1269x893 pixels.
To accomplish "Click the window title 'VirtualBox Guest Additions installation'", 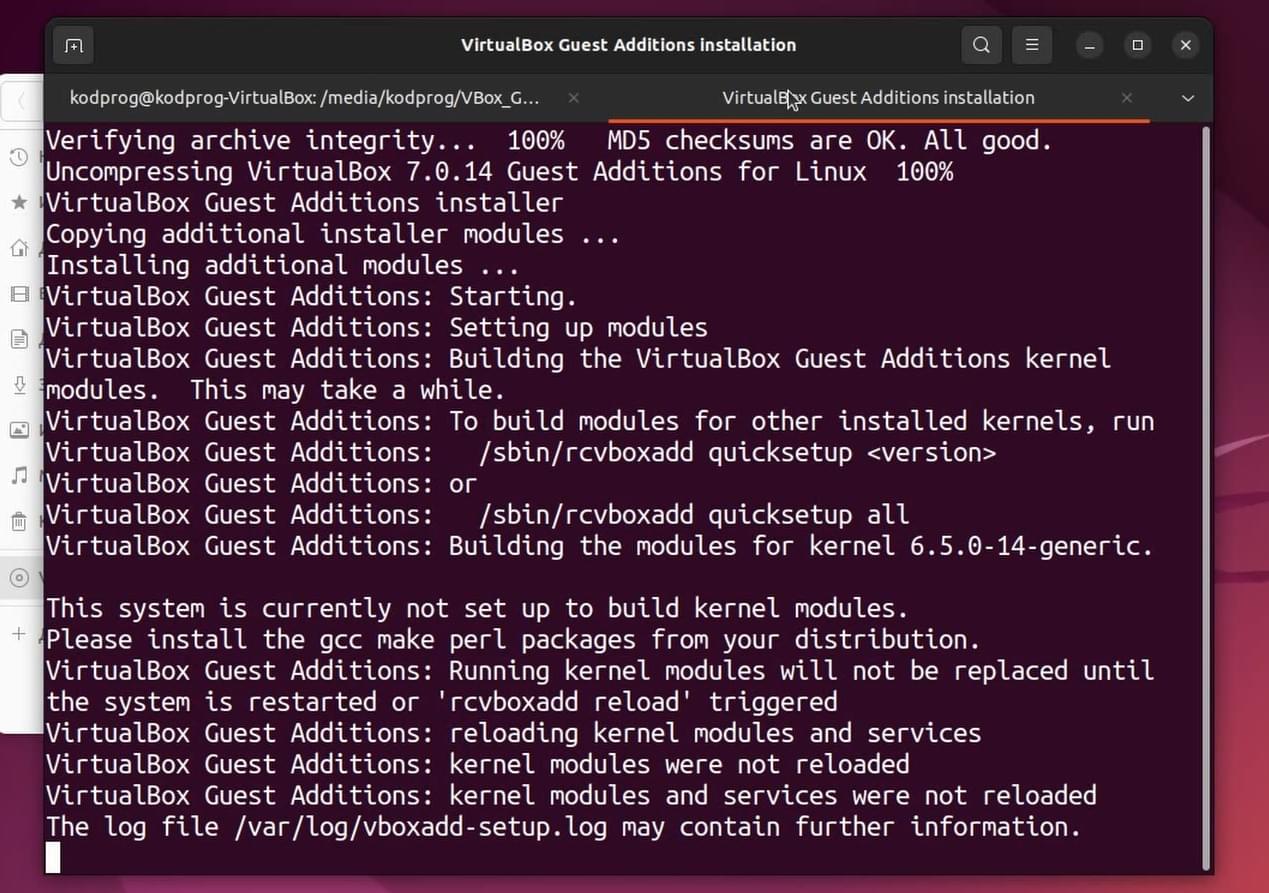I will pos(628,45).
